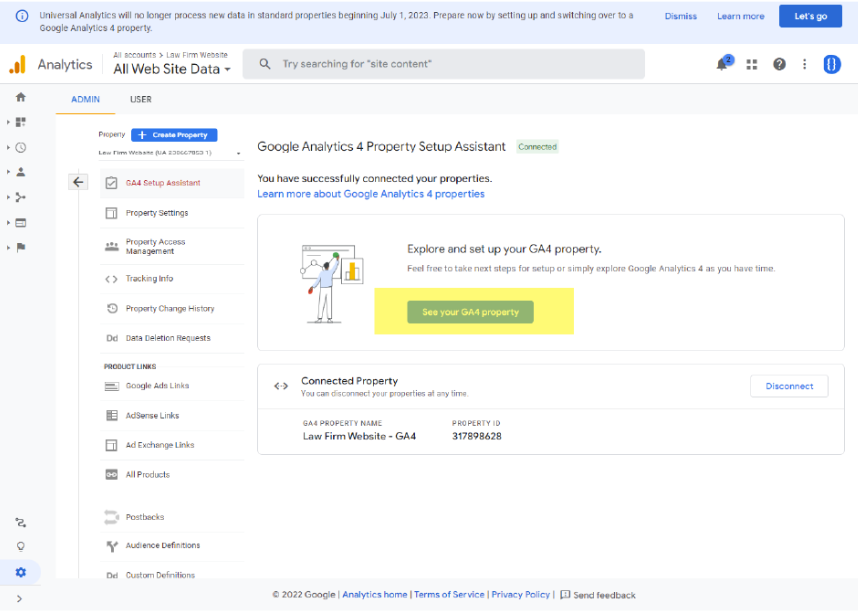Switch to the USER tab
The height and width of the screenshot is (615, 860).
point(140,99)
